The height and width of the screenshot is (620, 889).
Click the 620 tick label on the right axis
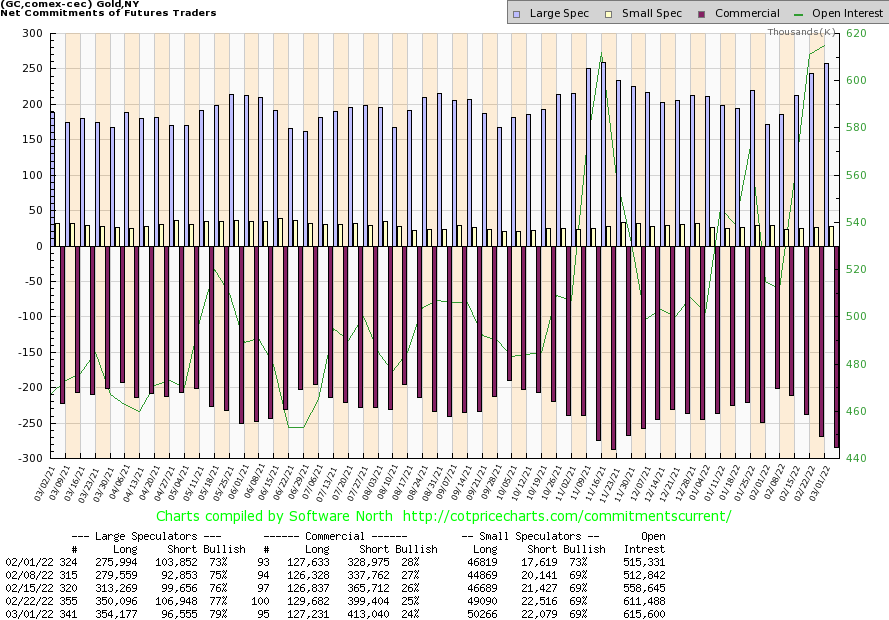[857, 33]
